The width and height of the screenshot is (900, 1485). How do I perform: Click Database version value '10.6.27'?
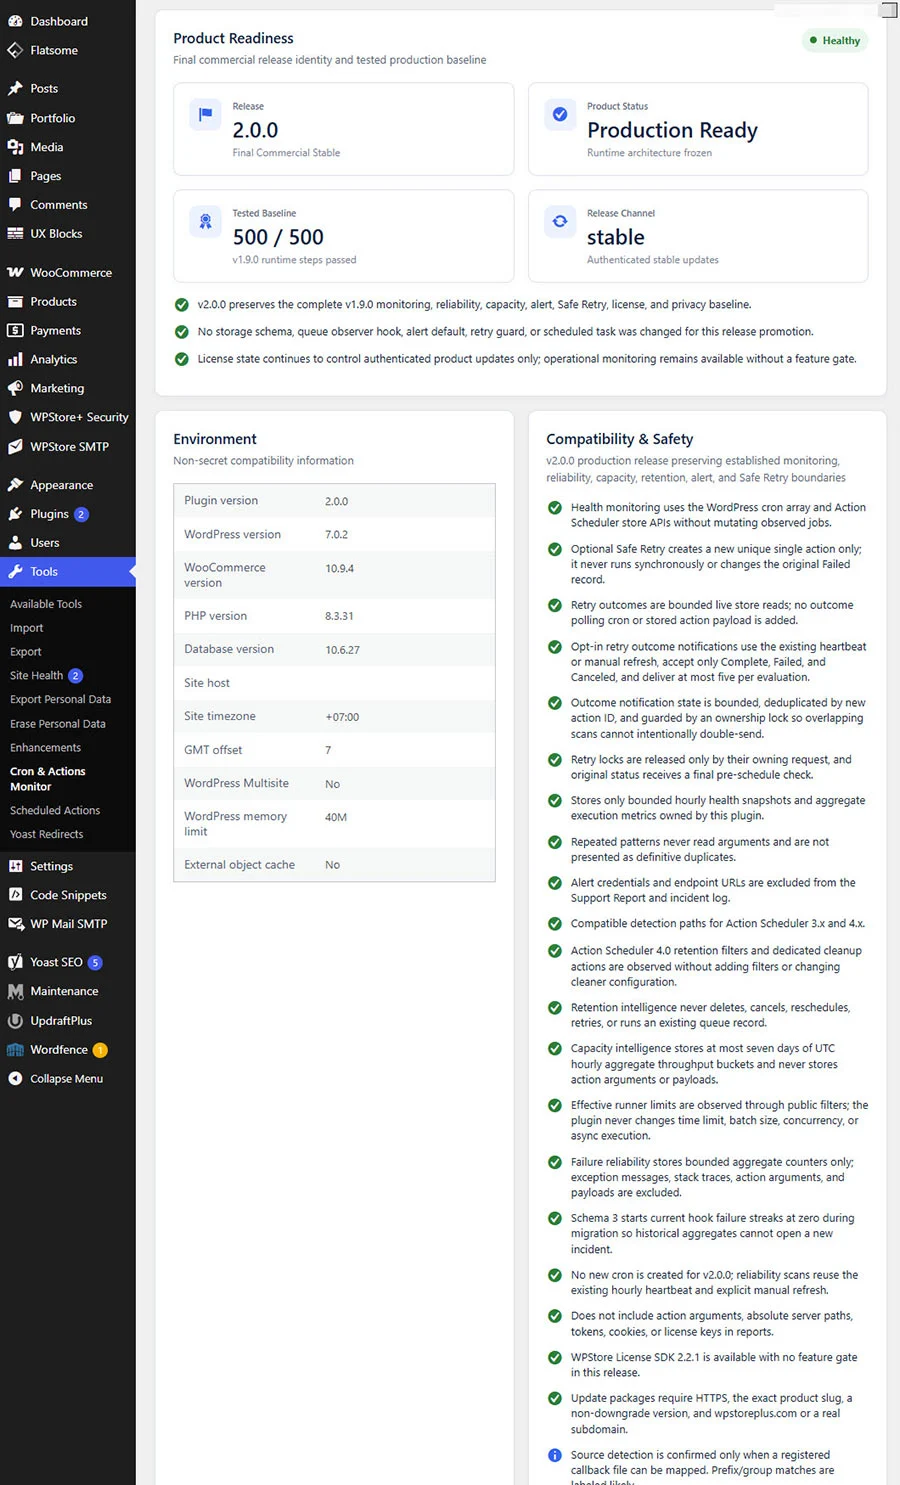tap(342, 650)
